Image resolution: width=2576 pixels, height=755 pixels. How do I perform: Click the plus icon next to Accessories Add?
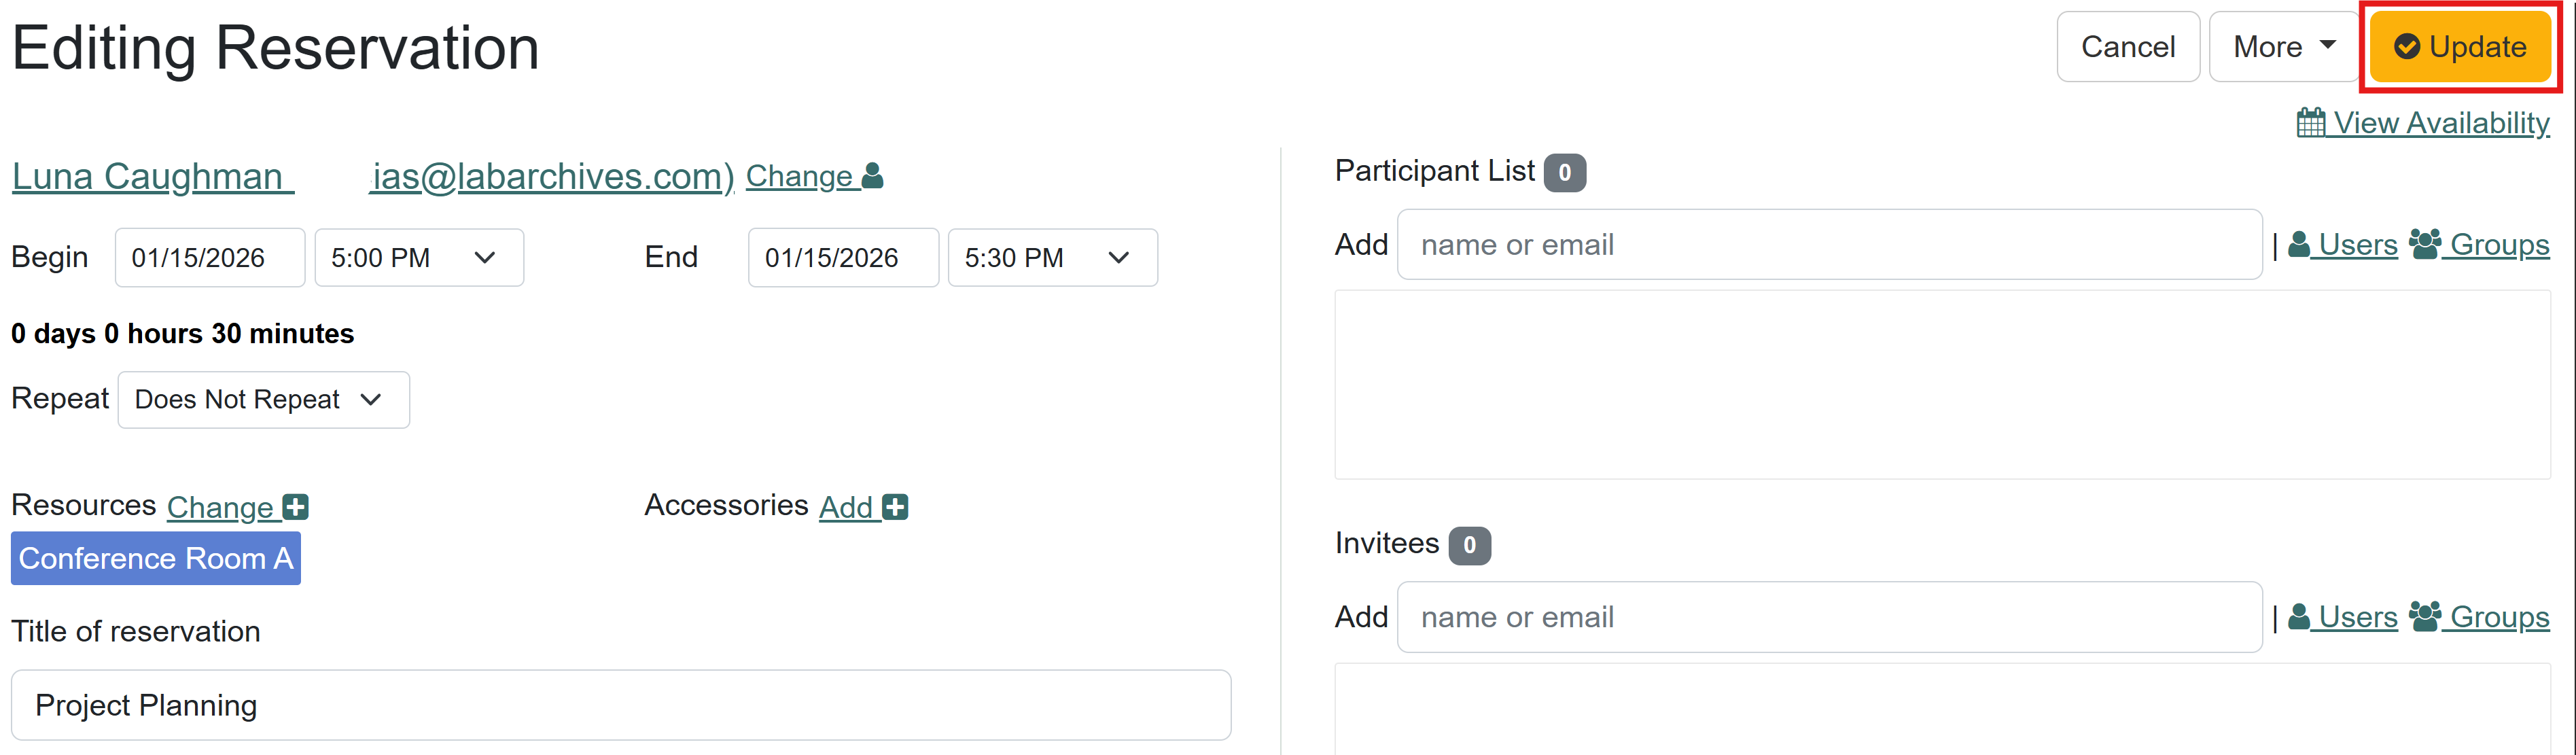tap(896, 507)
